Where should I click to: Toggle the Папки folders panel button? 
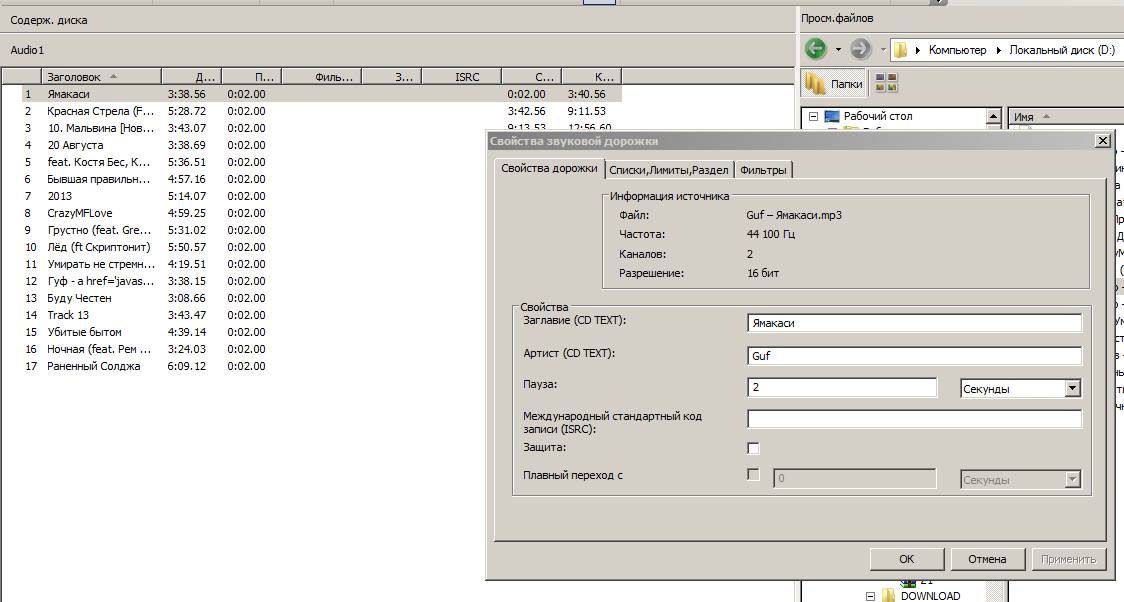(x=834, y=84)
